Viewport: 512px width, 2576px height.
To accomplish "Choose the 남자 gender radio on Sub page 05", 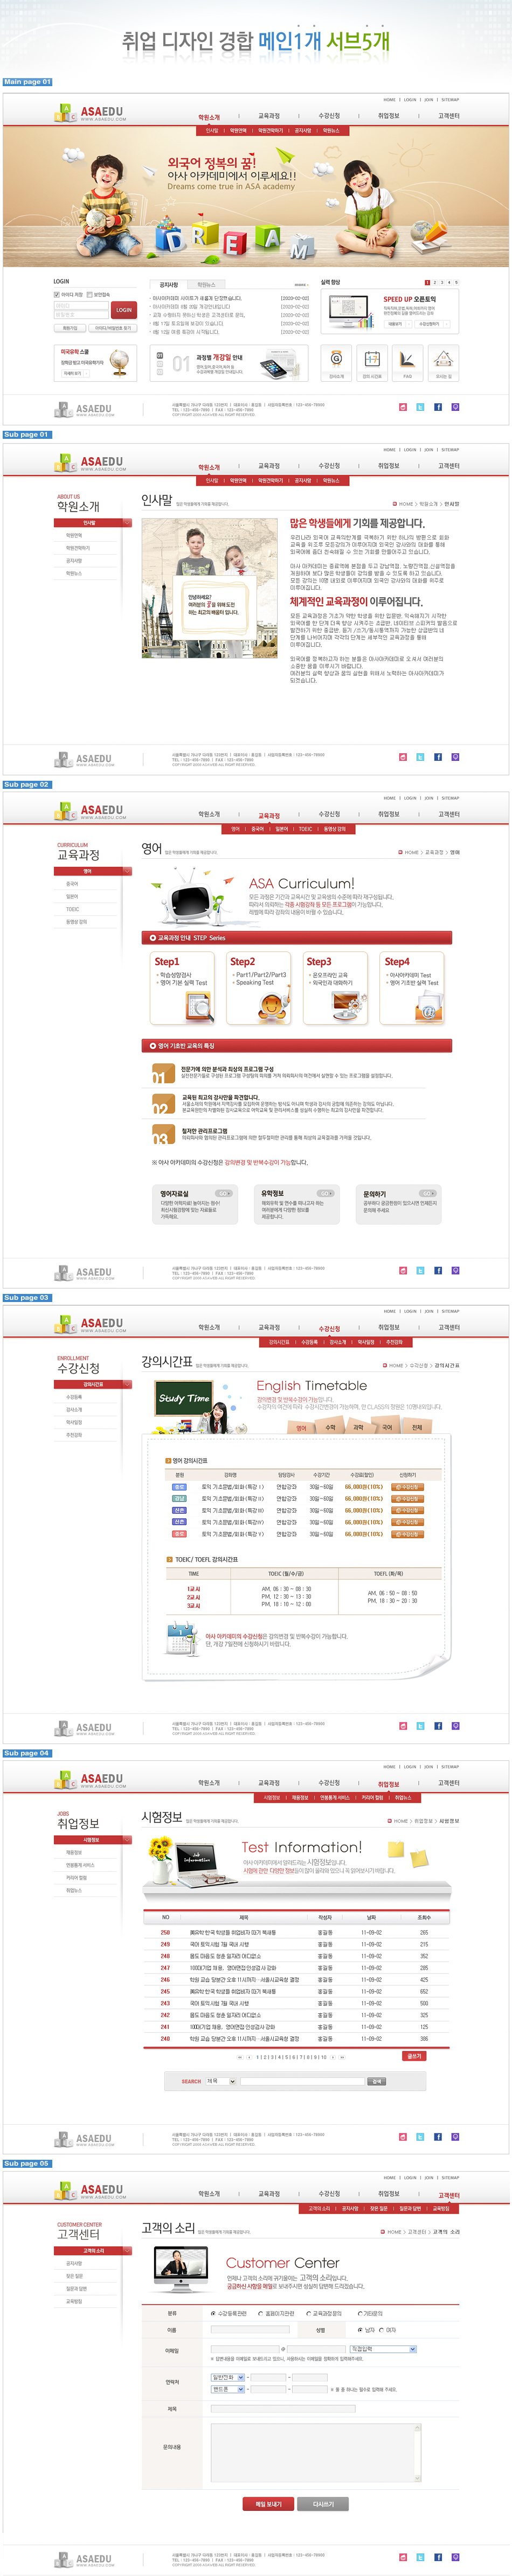I will tap(361, 2330).
